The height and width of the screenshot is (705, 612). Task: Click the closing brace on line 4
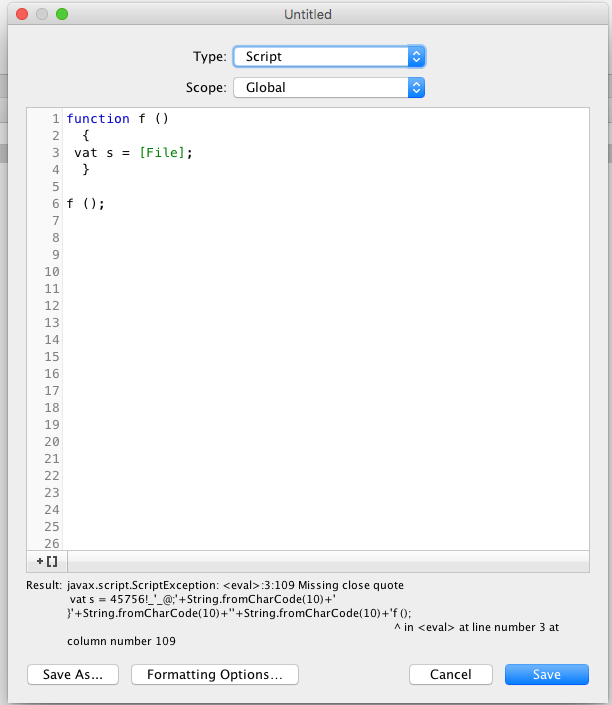[86, 170]
